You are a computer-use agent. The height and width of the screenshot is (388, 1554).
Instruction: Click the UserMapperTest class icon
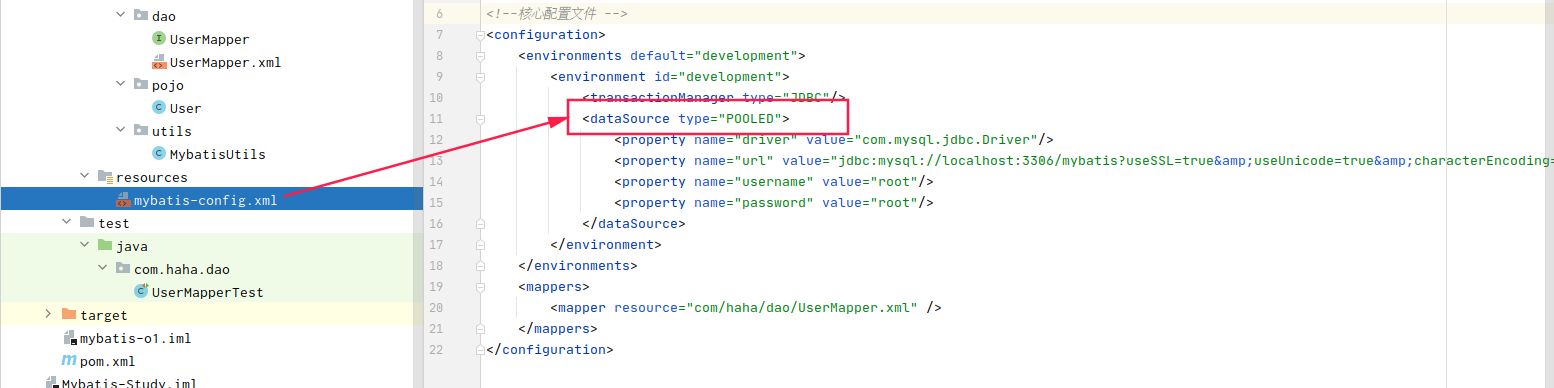pyautogui.click(x=141, y=292)
